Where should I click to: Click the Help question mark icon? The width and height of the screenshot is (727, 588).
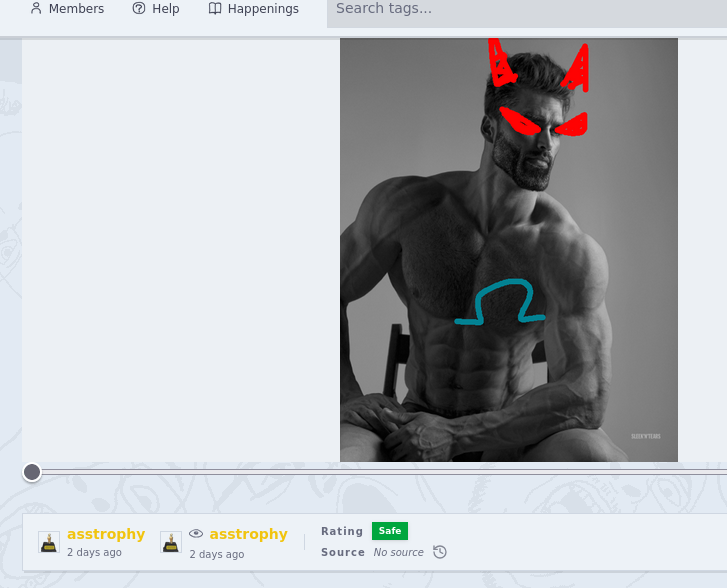pyautogui.click(x=139, y=8)
